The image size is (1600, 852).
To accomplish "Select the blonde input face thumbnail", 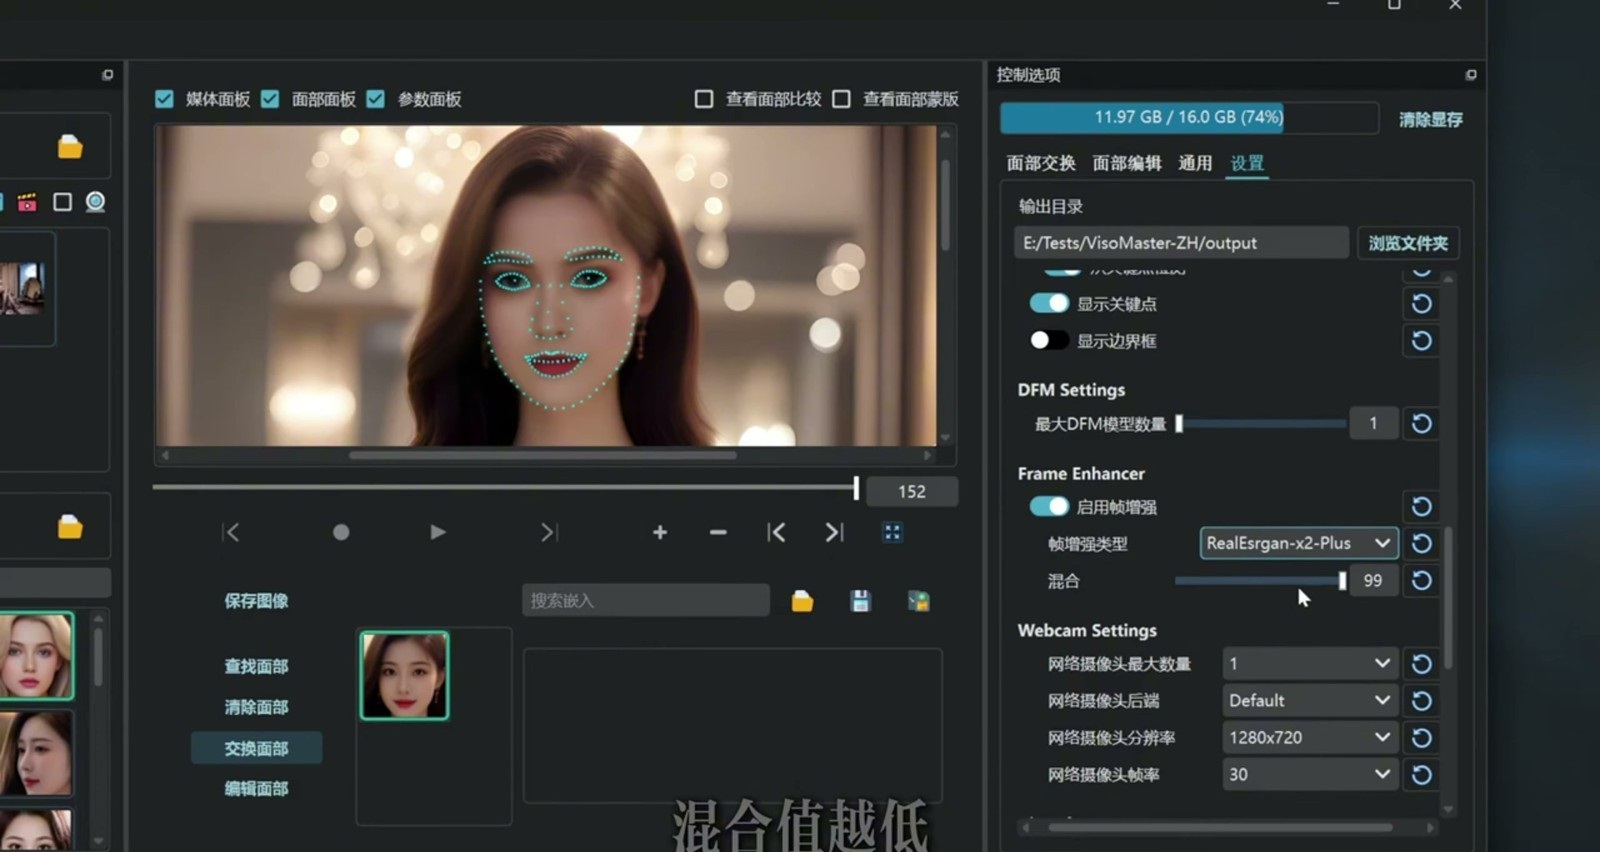I will [x=37, y=655].
